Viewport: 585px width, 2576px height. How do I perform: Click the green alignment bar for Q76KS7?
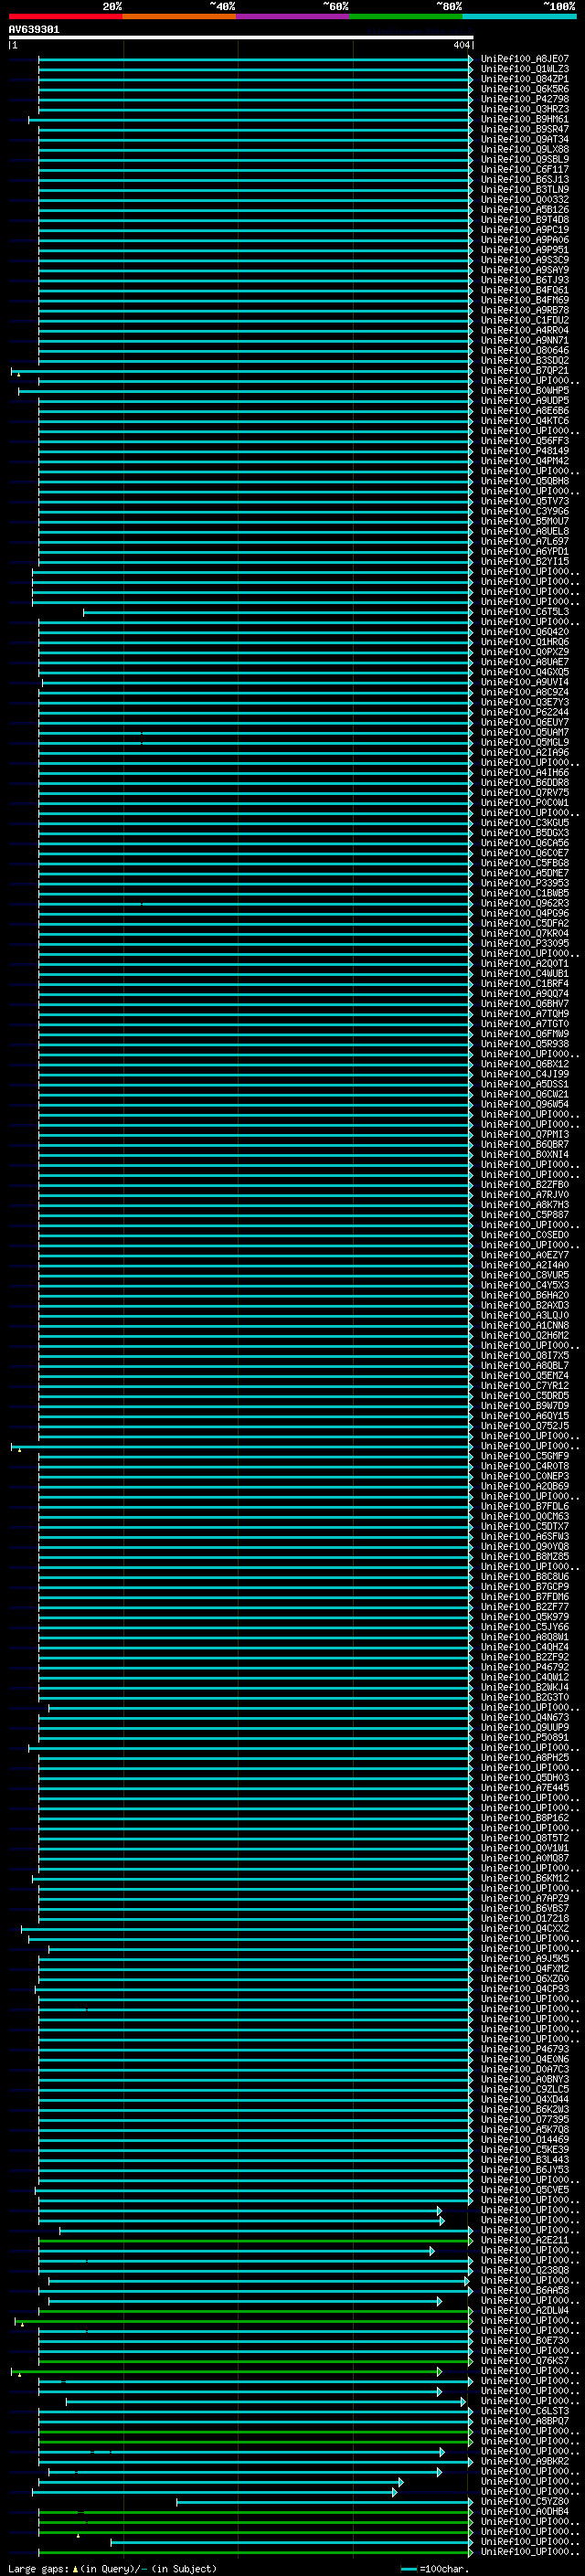pyautogui.click(x=255, y=2360)
